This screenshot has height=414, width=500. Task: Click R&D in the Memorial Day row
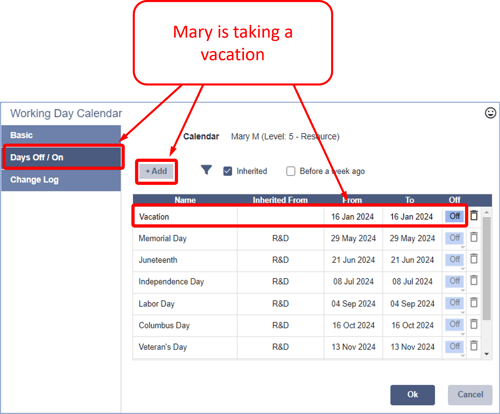pos(281,238)
